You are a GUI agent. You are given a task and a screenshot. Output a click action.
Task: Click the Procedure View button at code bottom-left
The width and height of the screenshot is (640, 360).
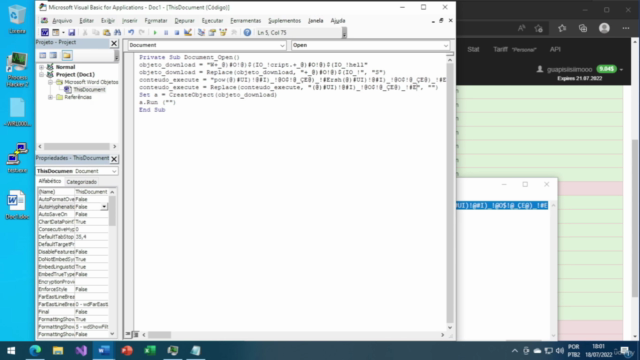pyautogui.click(x=128, y=334)
